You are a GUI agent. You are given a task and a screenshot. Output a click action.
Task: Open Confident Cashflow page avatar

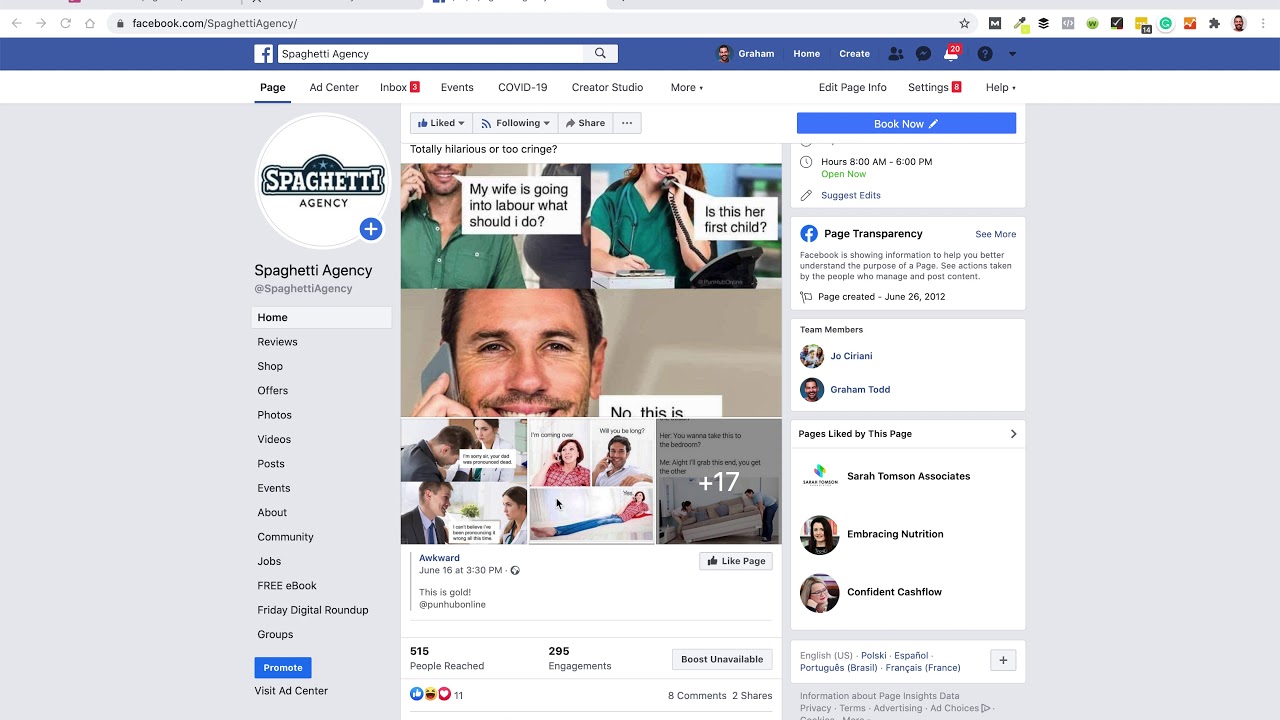[820, 593]
